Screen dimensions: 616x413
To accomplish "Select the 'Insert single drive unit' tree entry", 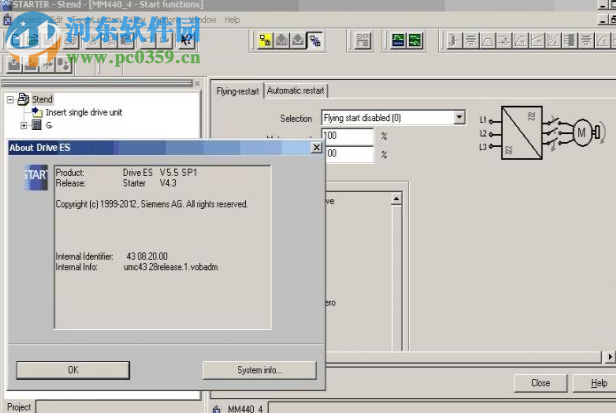I will pos(84,112).
